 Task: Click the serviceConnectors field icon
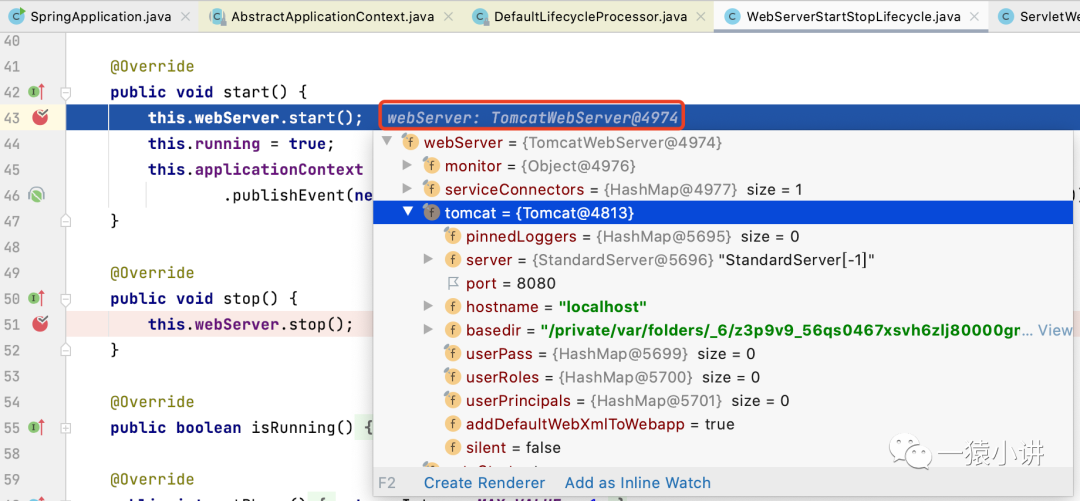(x=431, y=190)
